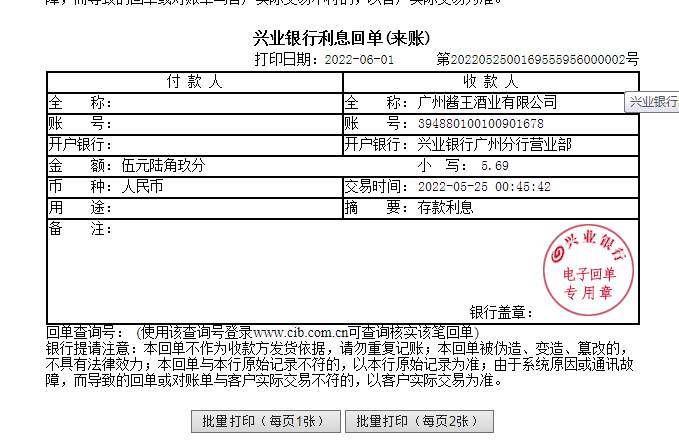
Task: Click the 付款人 column header
Action: pos(194,81)
